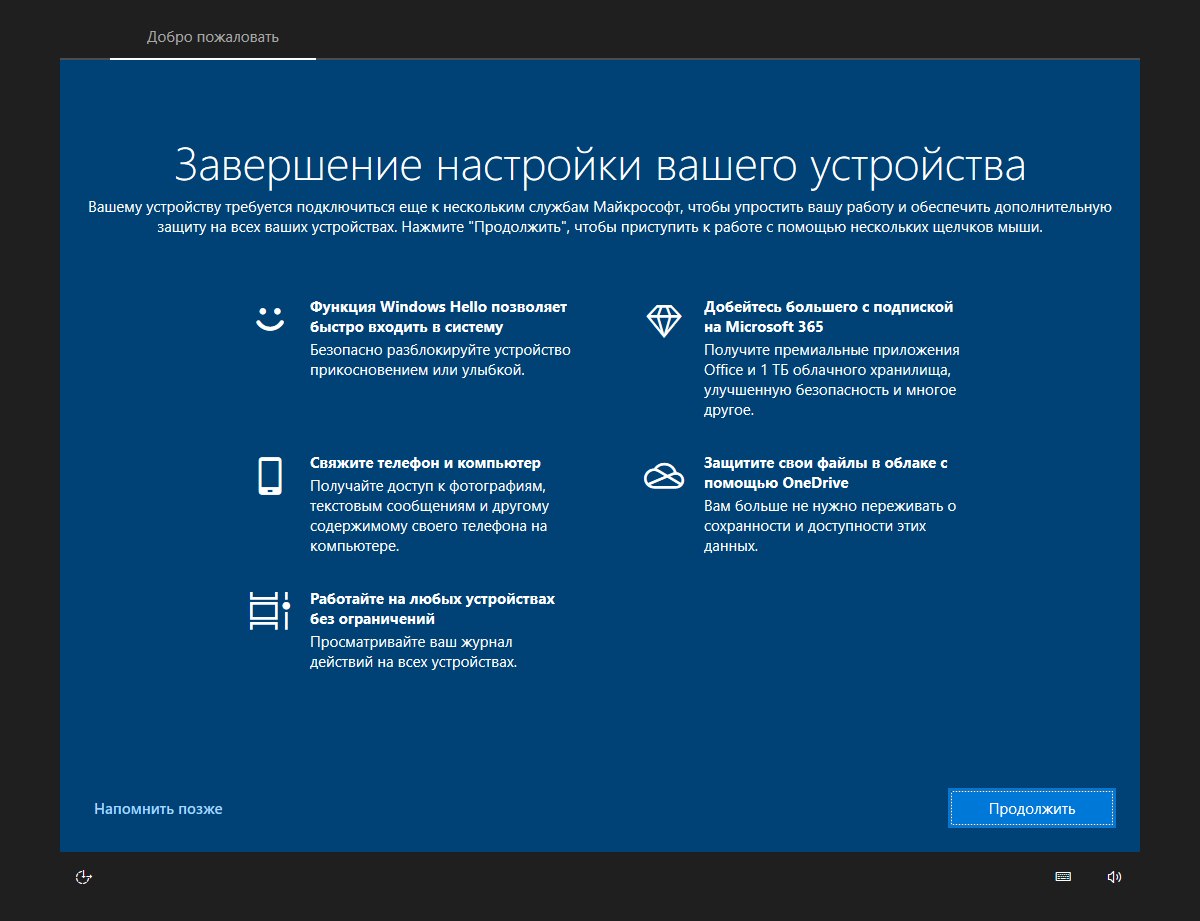
Task: Click the heading Свяжите телефон и компьютер
Action: [425, 463]
